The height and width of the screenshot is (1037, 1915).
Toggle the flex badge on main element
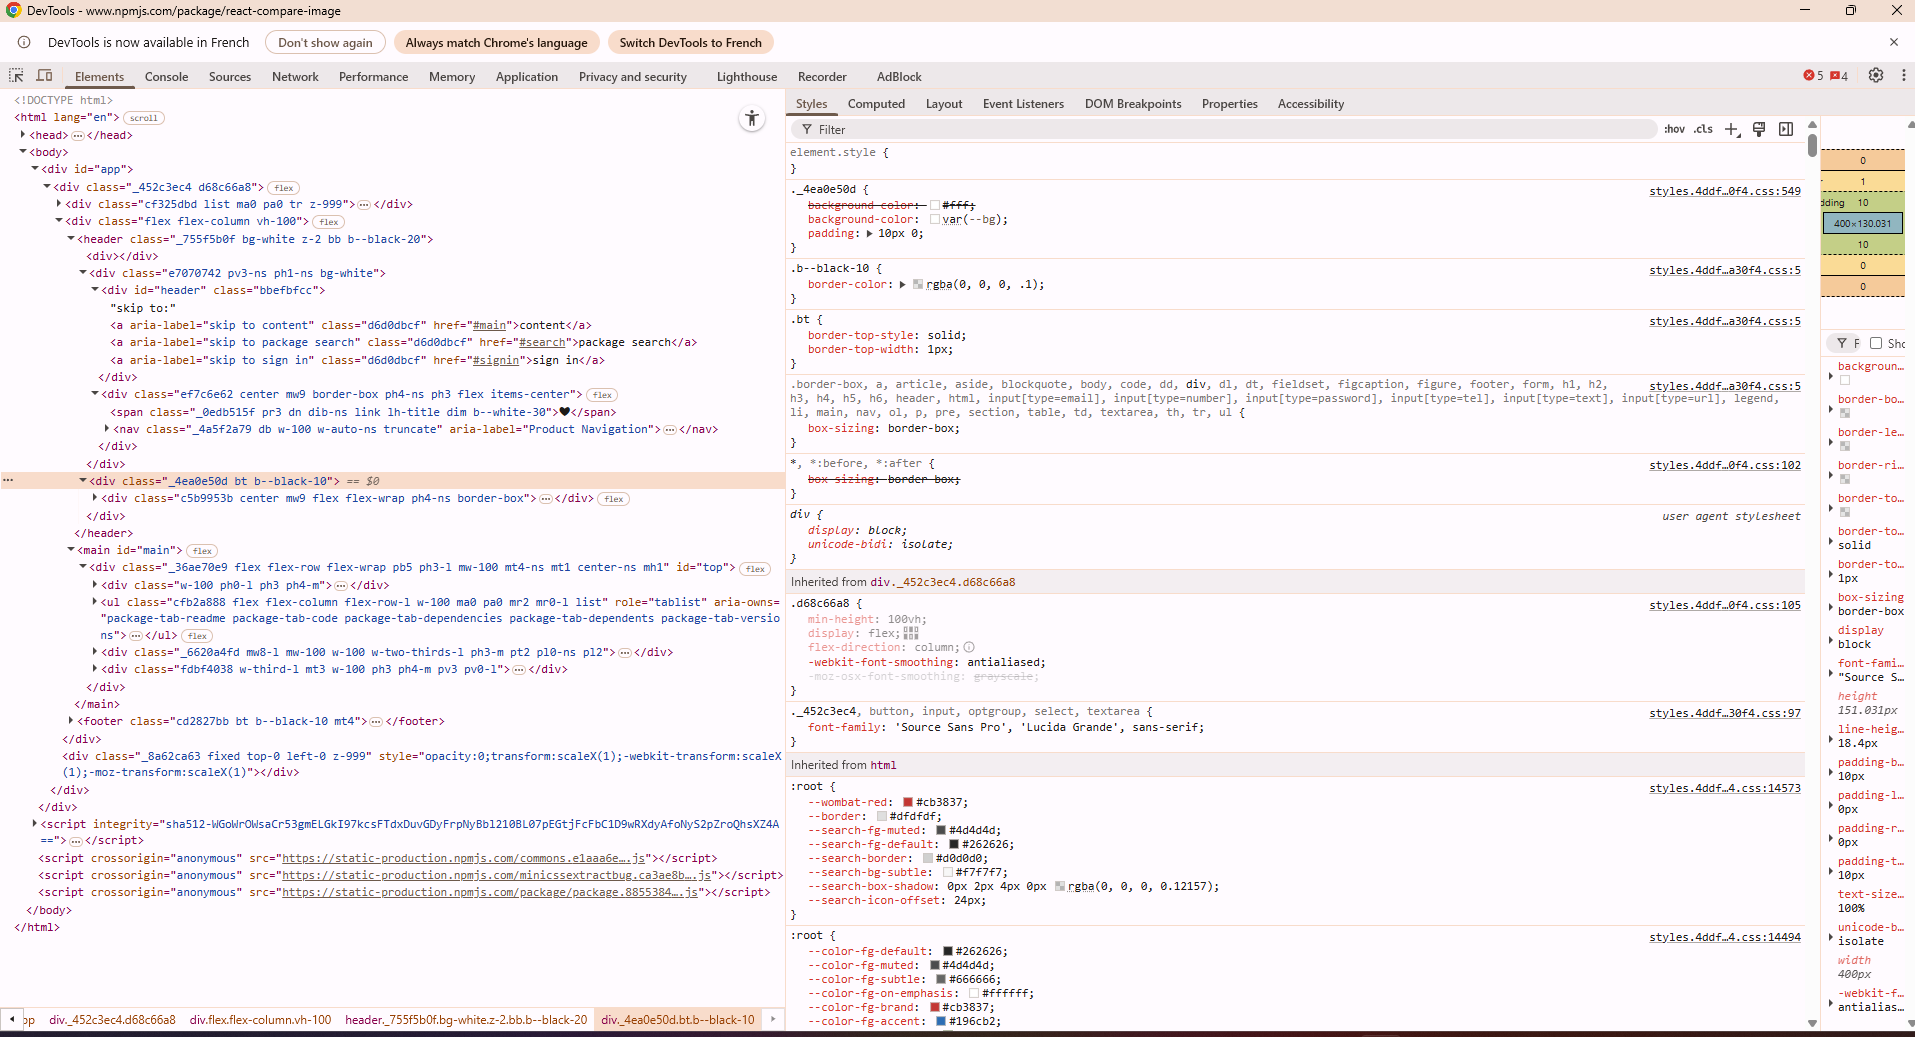[x=202, y=550]
